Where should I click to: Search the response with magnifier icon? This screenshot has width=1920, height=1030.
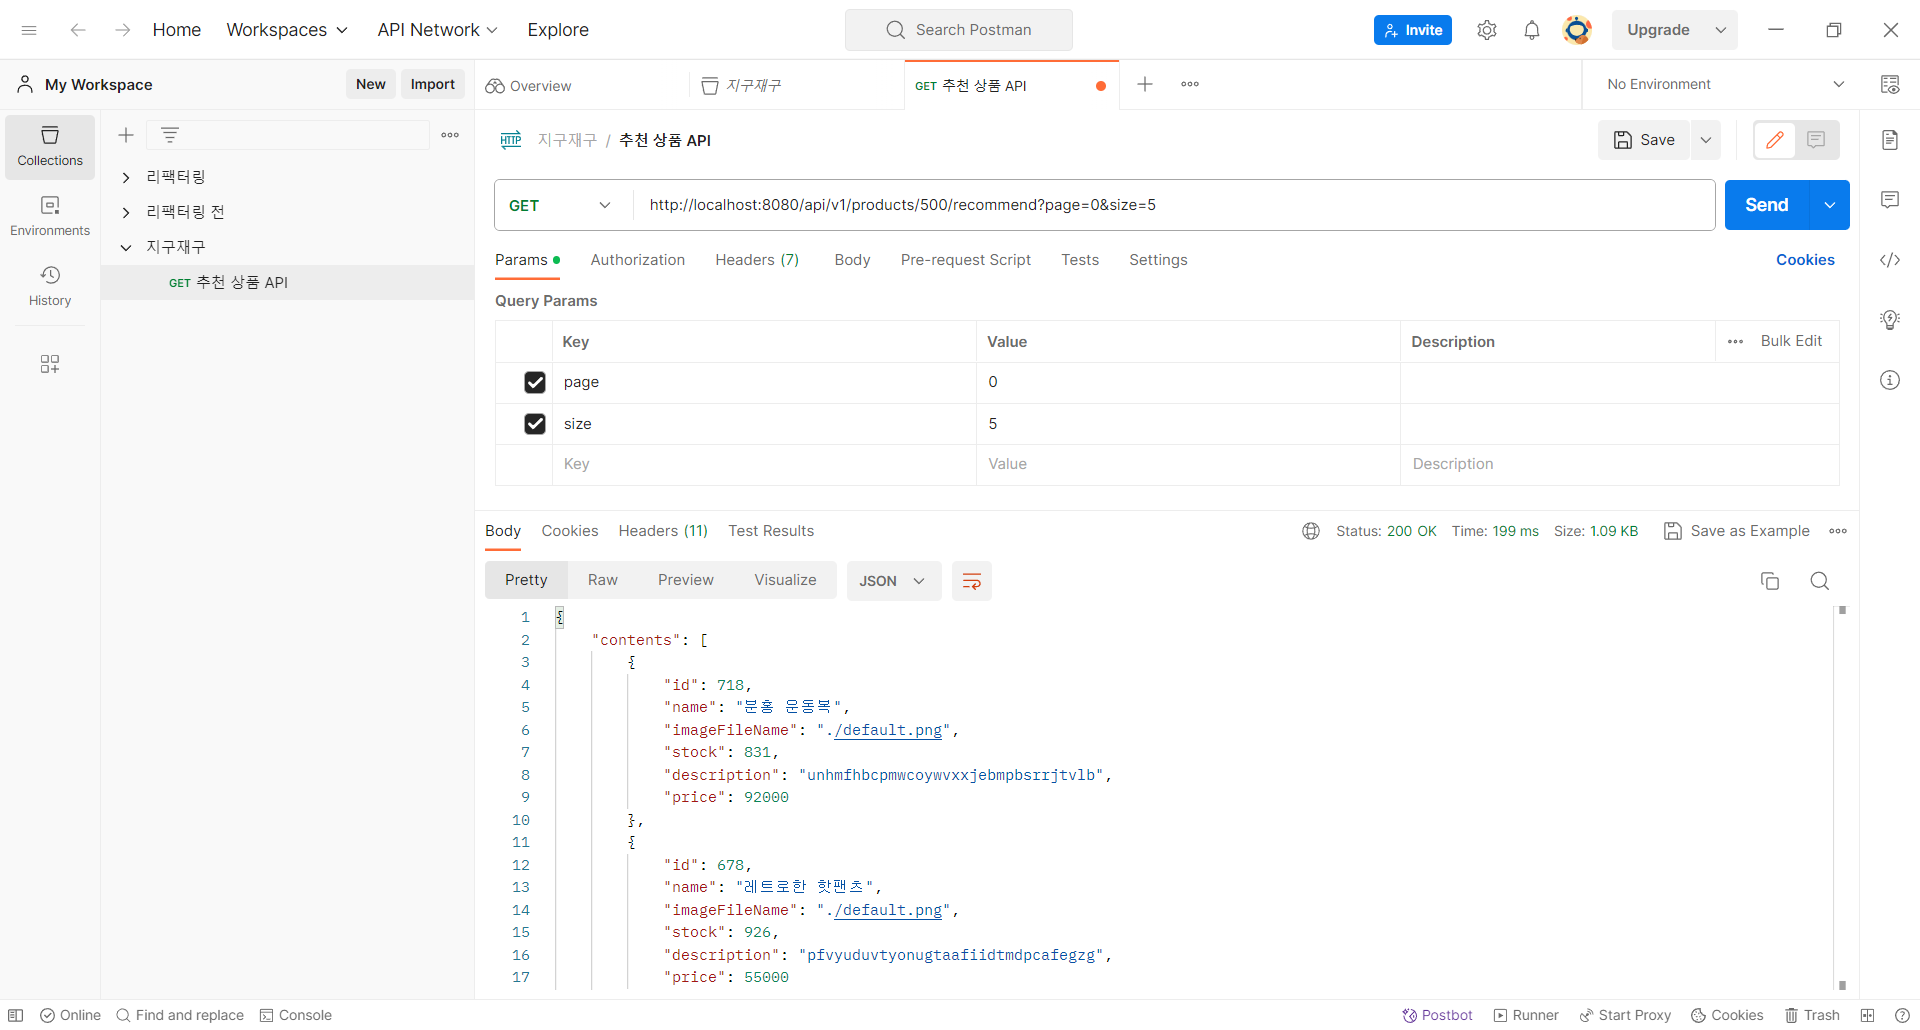pos(1819,581)
